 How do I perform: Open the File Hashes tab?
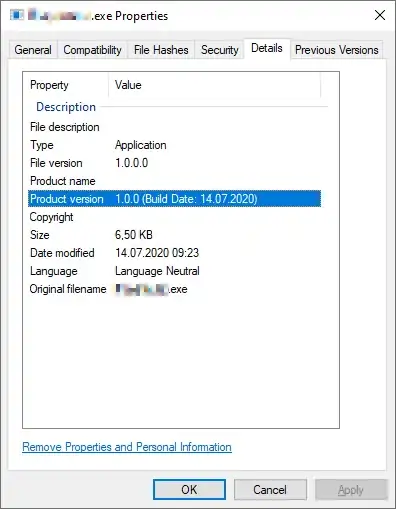point(161,50)
